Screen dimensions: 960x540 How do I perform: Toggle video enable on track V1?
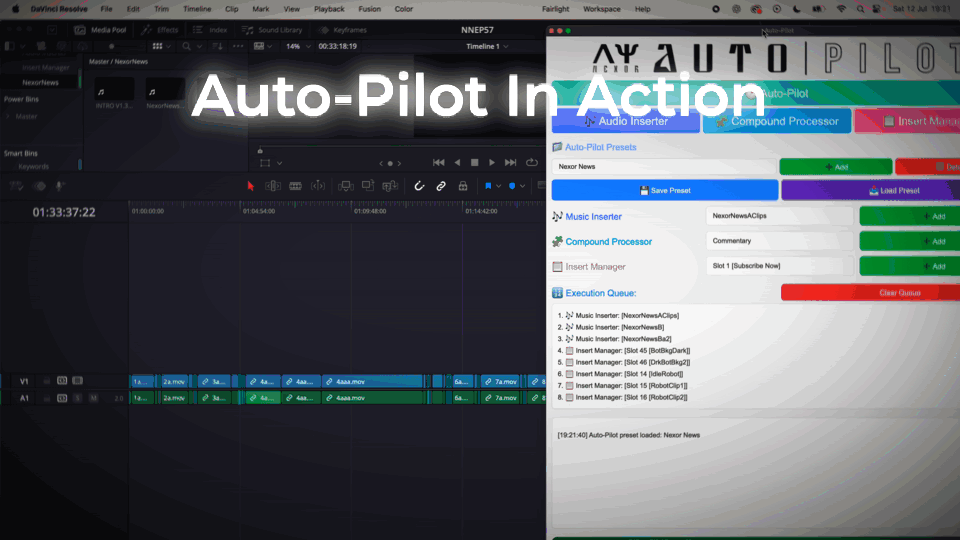pos(77,381)
